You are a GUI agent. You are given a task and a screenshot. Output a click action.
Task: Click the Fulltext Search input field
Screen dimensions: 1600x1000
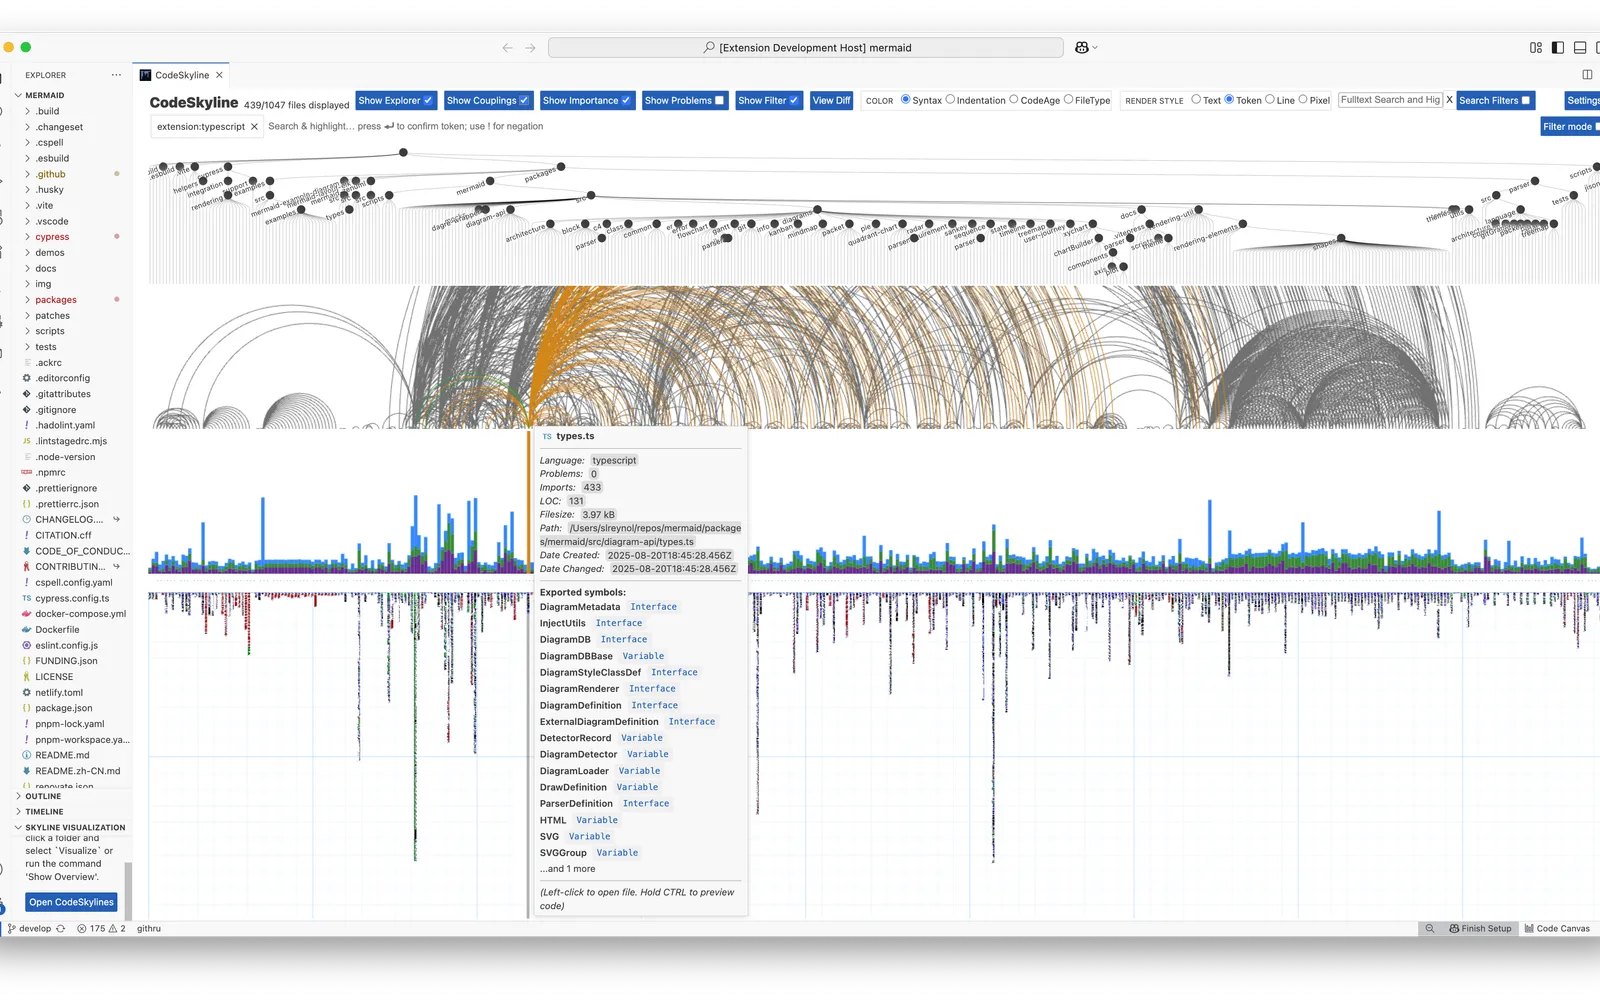point(1390,100)
